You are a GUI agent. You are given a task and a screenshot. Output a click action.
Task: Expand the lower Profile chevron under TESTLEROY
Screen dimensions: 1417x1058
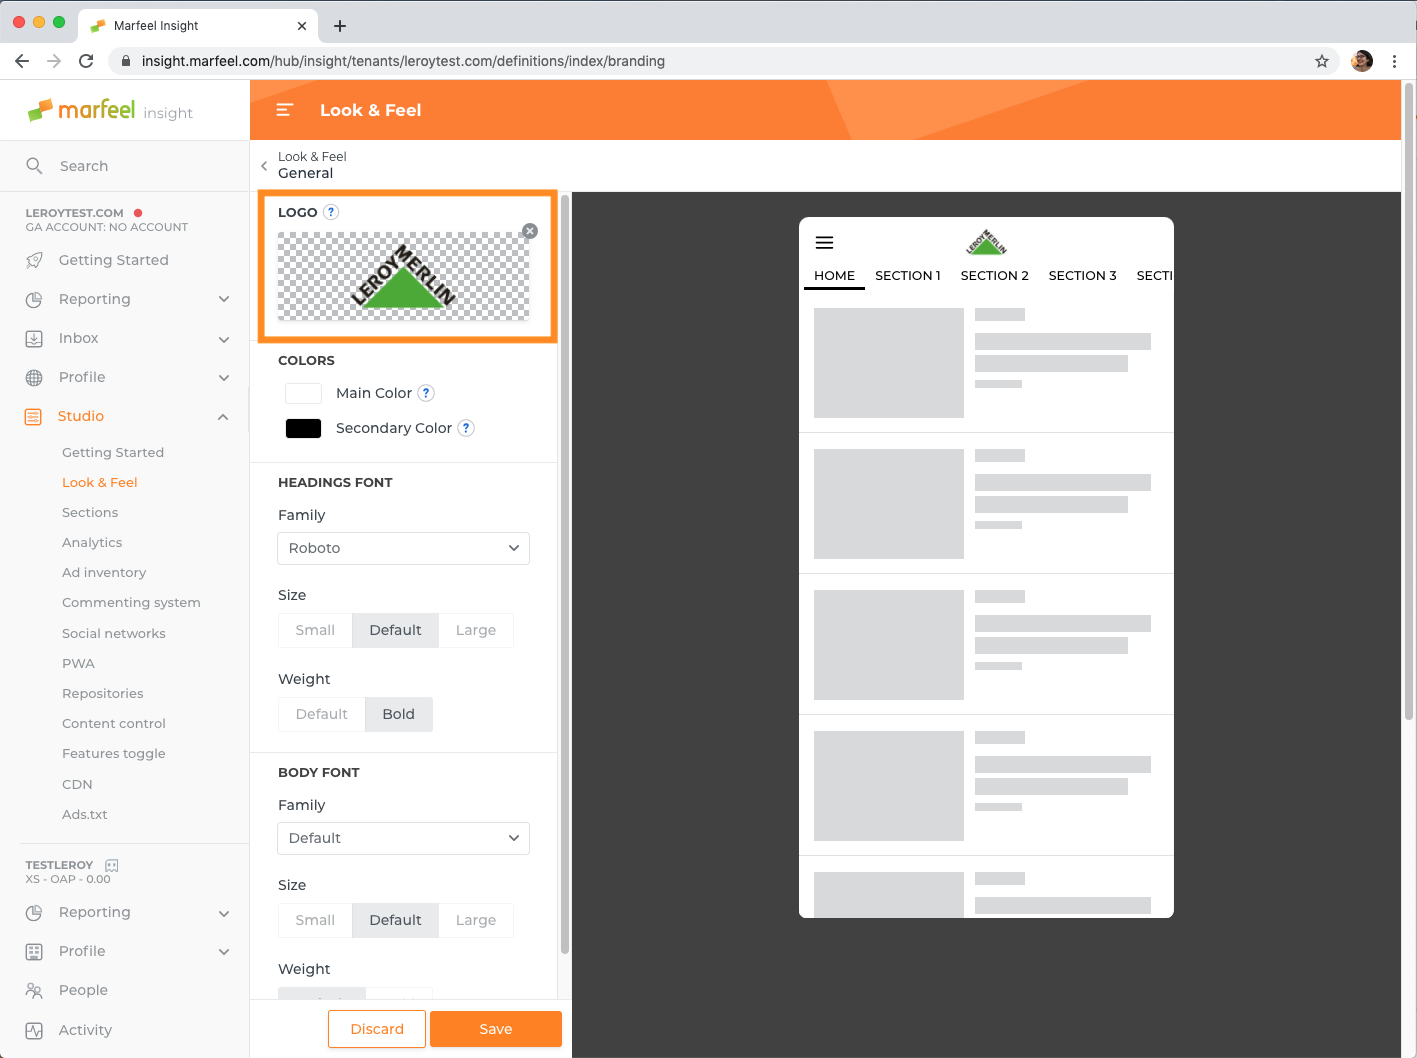coord(224,952)
